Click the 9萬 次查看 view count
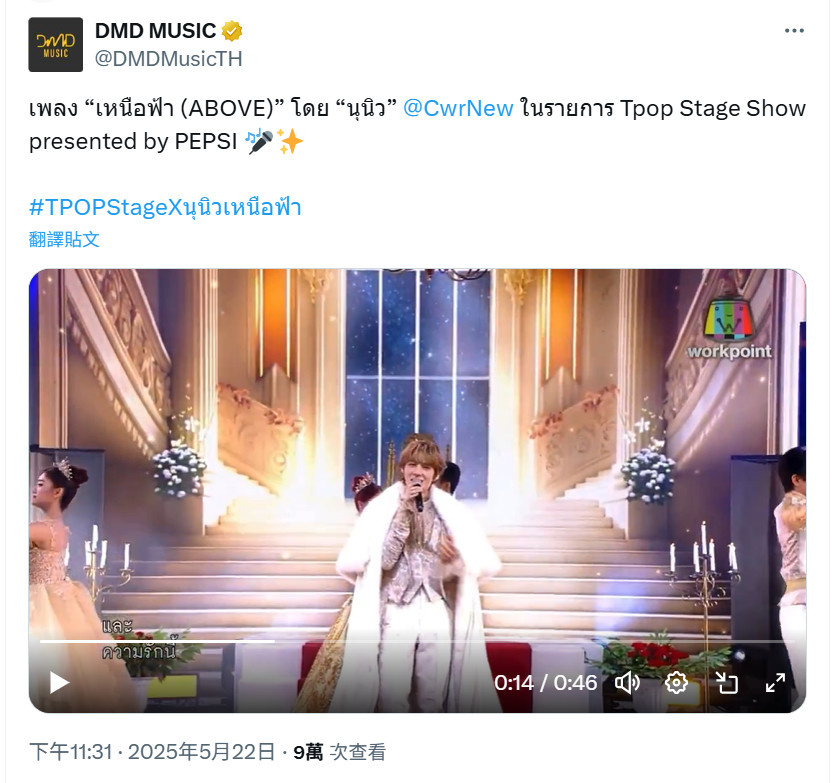Viewport: 832px width, 783px height. [340, 752]
